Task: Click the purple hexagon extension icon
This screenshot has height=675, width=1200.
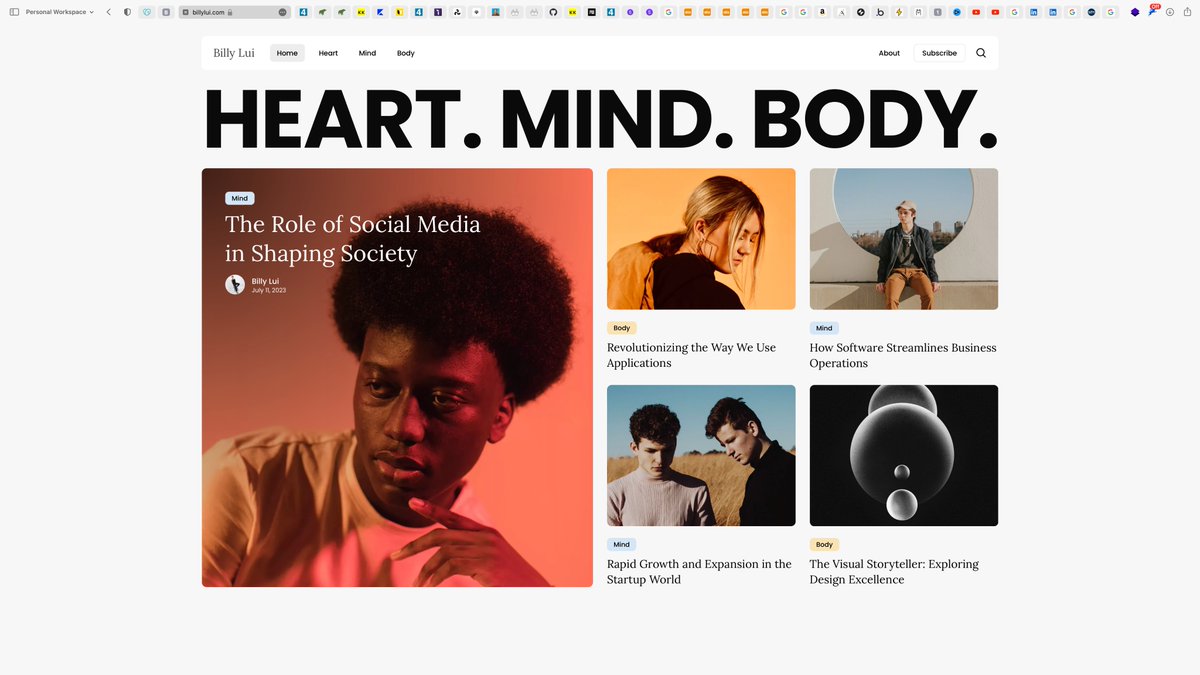Action: [x=1135, y=12]
